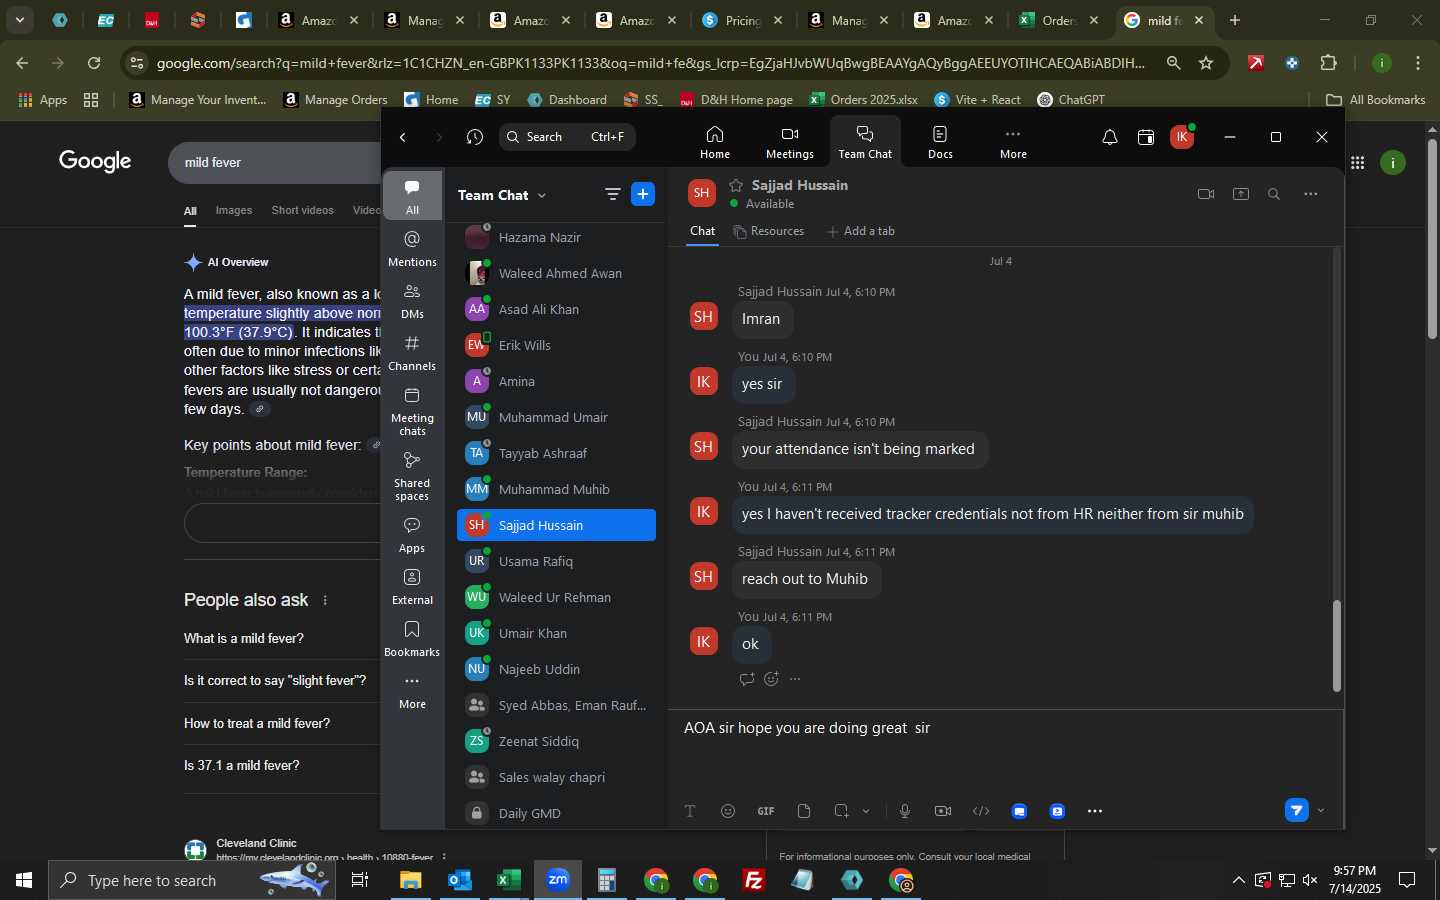Open the chat list filter icon

612,195
